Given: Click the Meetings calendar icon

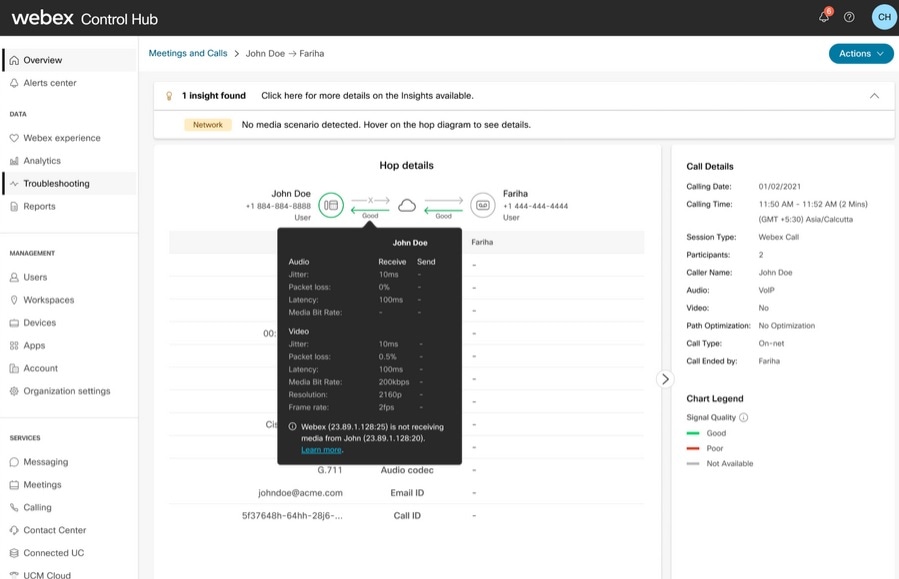Looking at the screenshot, I should coord(14,485).
